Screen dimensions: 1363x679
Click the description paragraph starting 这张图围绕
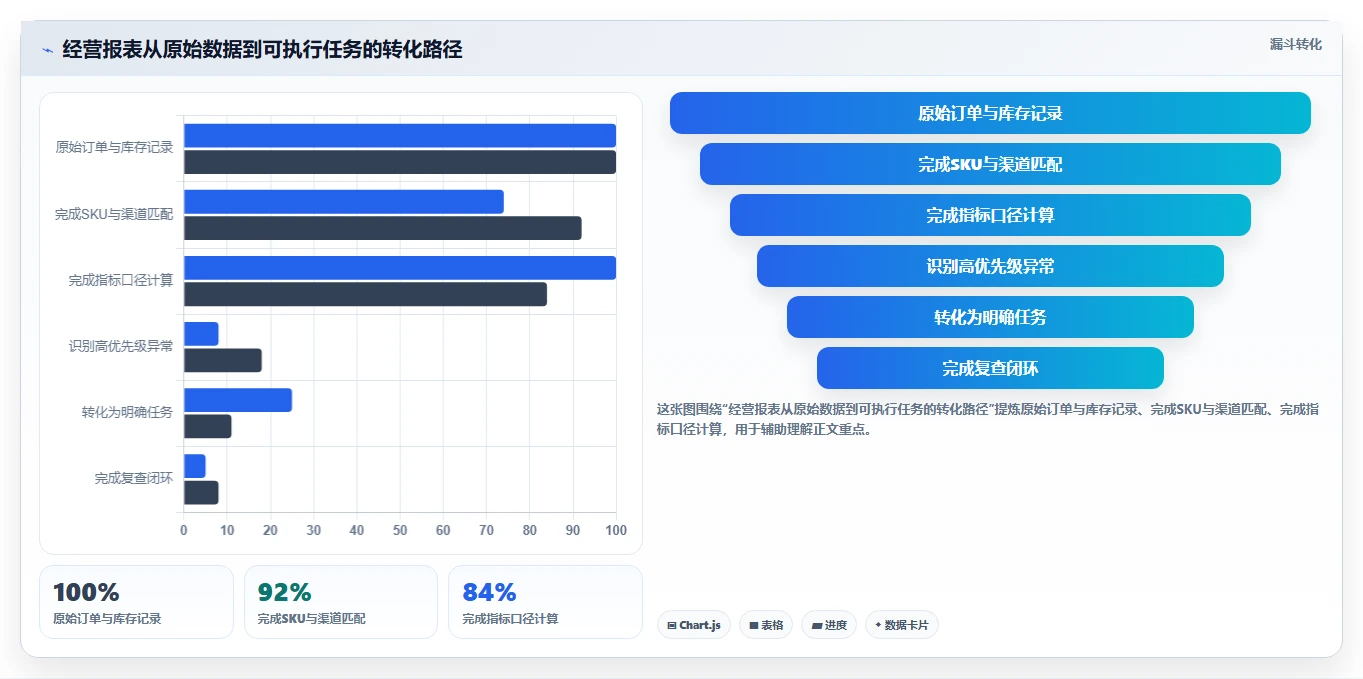click(x=988, y=420)
